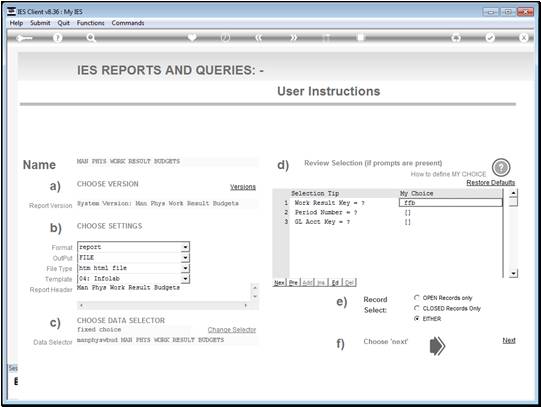Open the Commands menu
This screenshot has height=407, width=541.
128,23
